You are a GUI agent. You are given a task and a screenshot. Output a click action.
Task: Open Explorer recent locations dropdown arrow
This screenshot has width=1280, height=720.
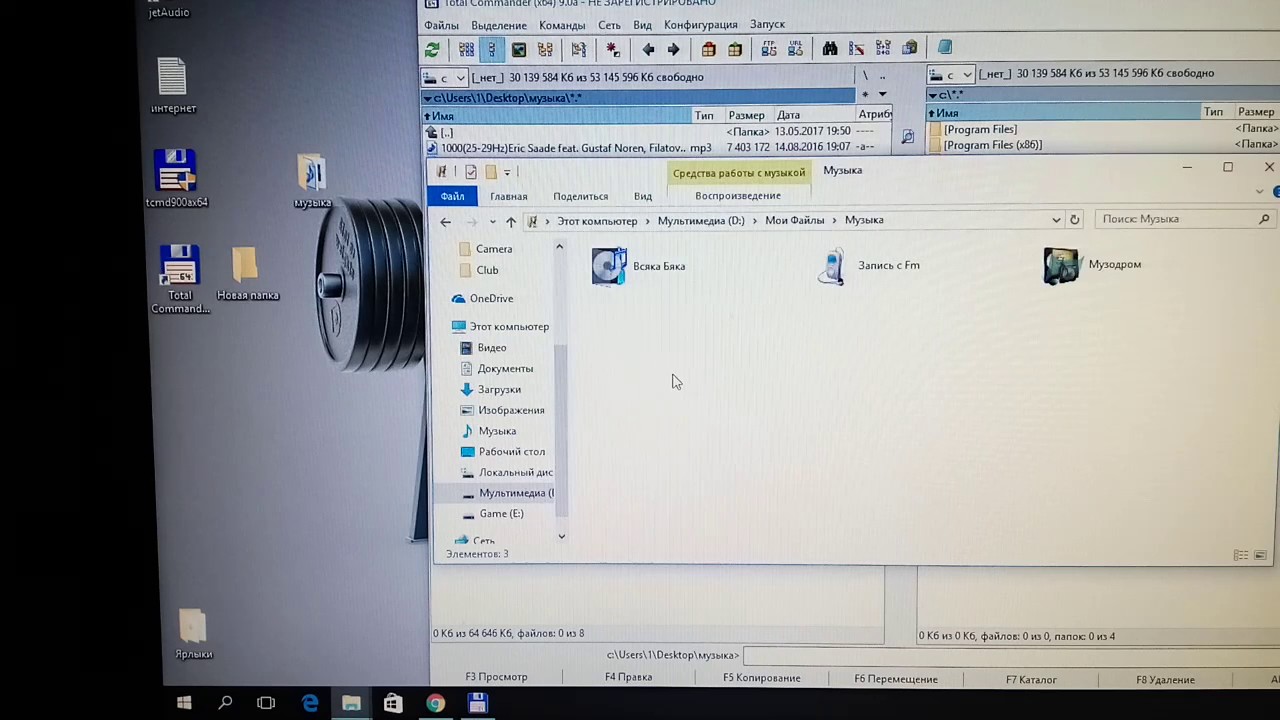(x=492, y=221)
